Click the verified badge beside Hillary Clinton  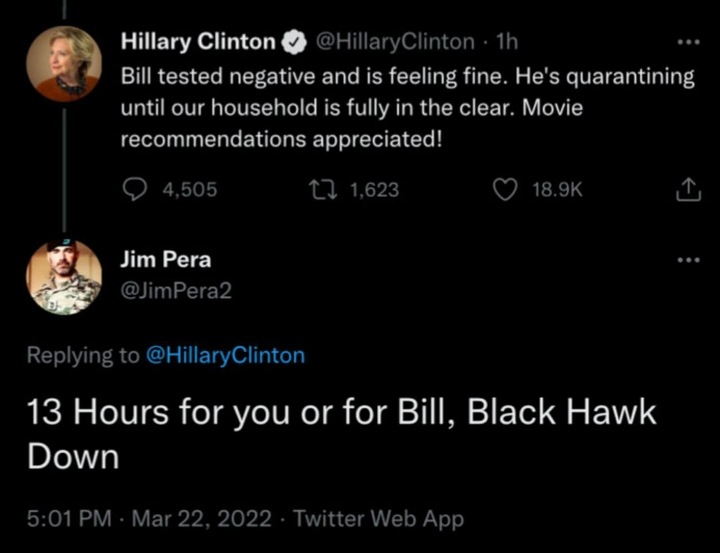[294, 42]
